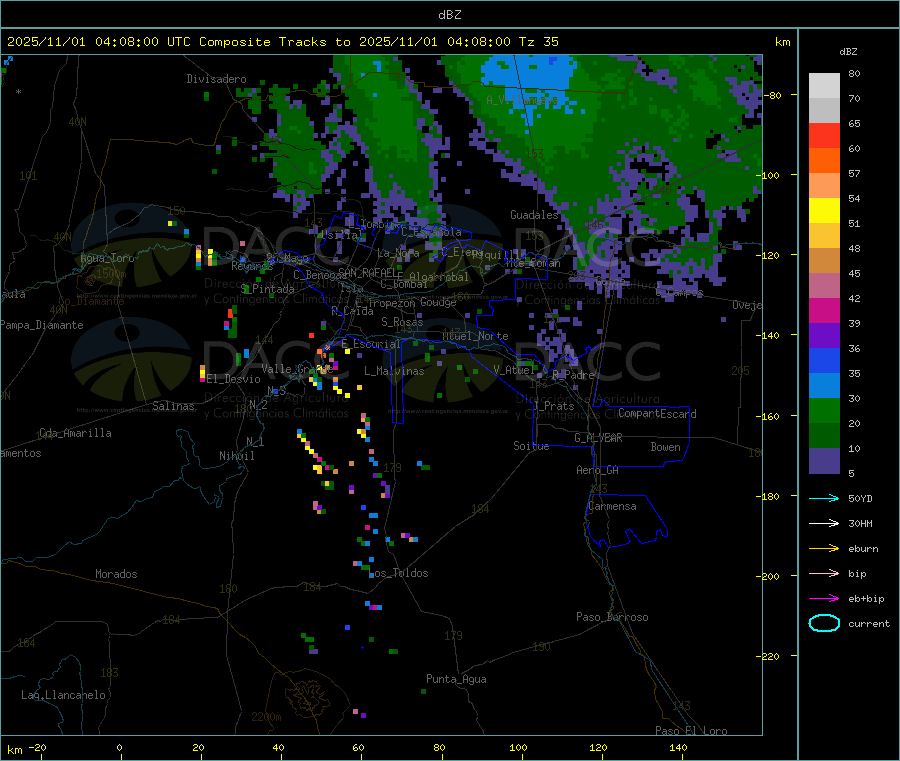Click the Morados place label
Viewport: 900px width, 761px height.
coord(116,574)
